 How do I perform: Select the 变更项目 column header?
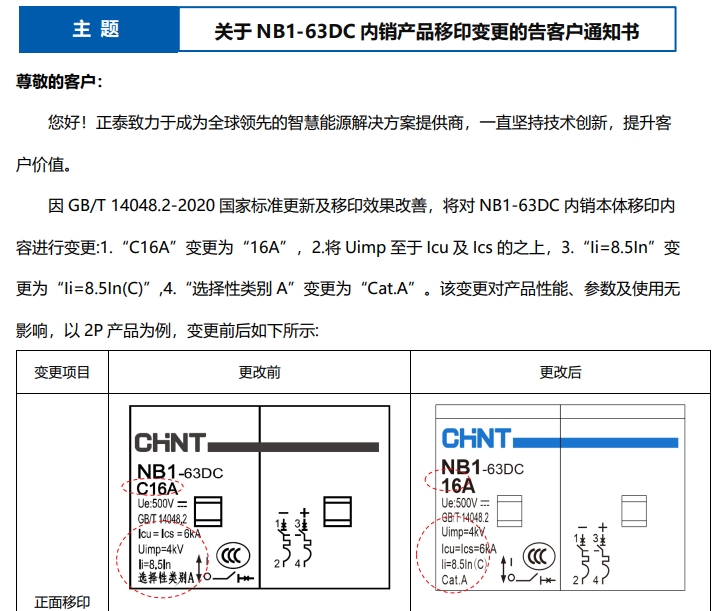coord(62,372)
